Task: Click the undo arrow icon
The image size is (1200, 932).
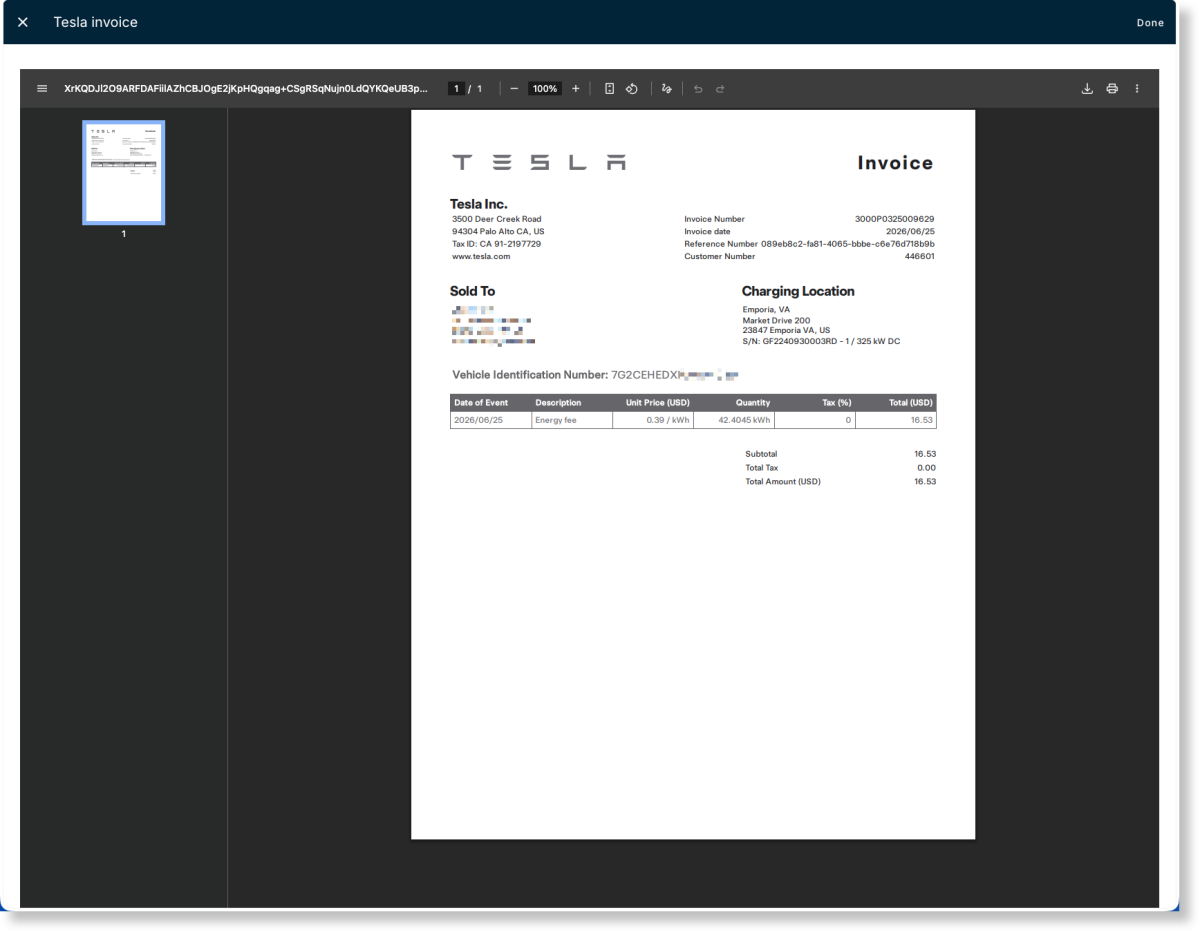Action: (698, 89)
